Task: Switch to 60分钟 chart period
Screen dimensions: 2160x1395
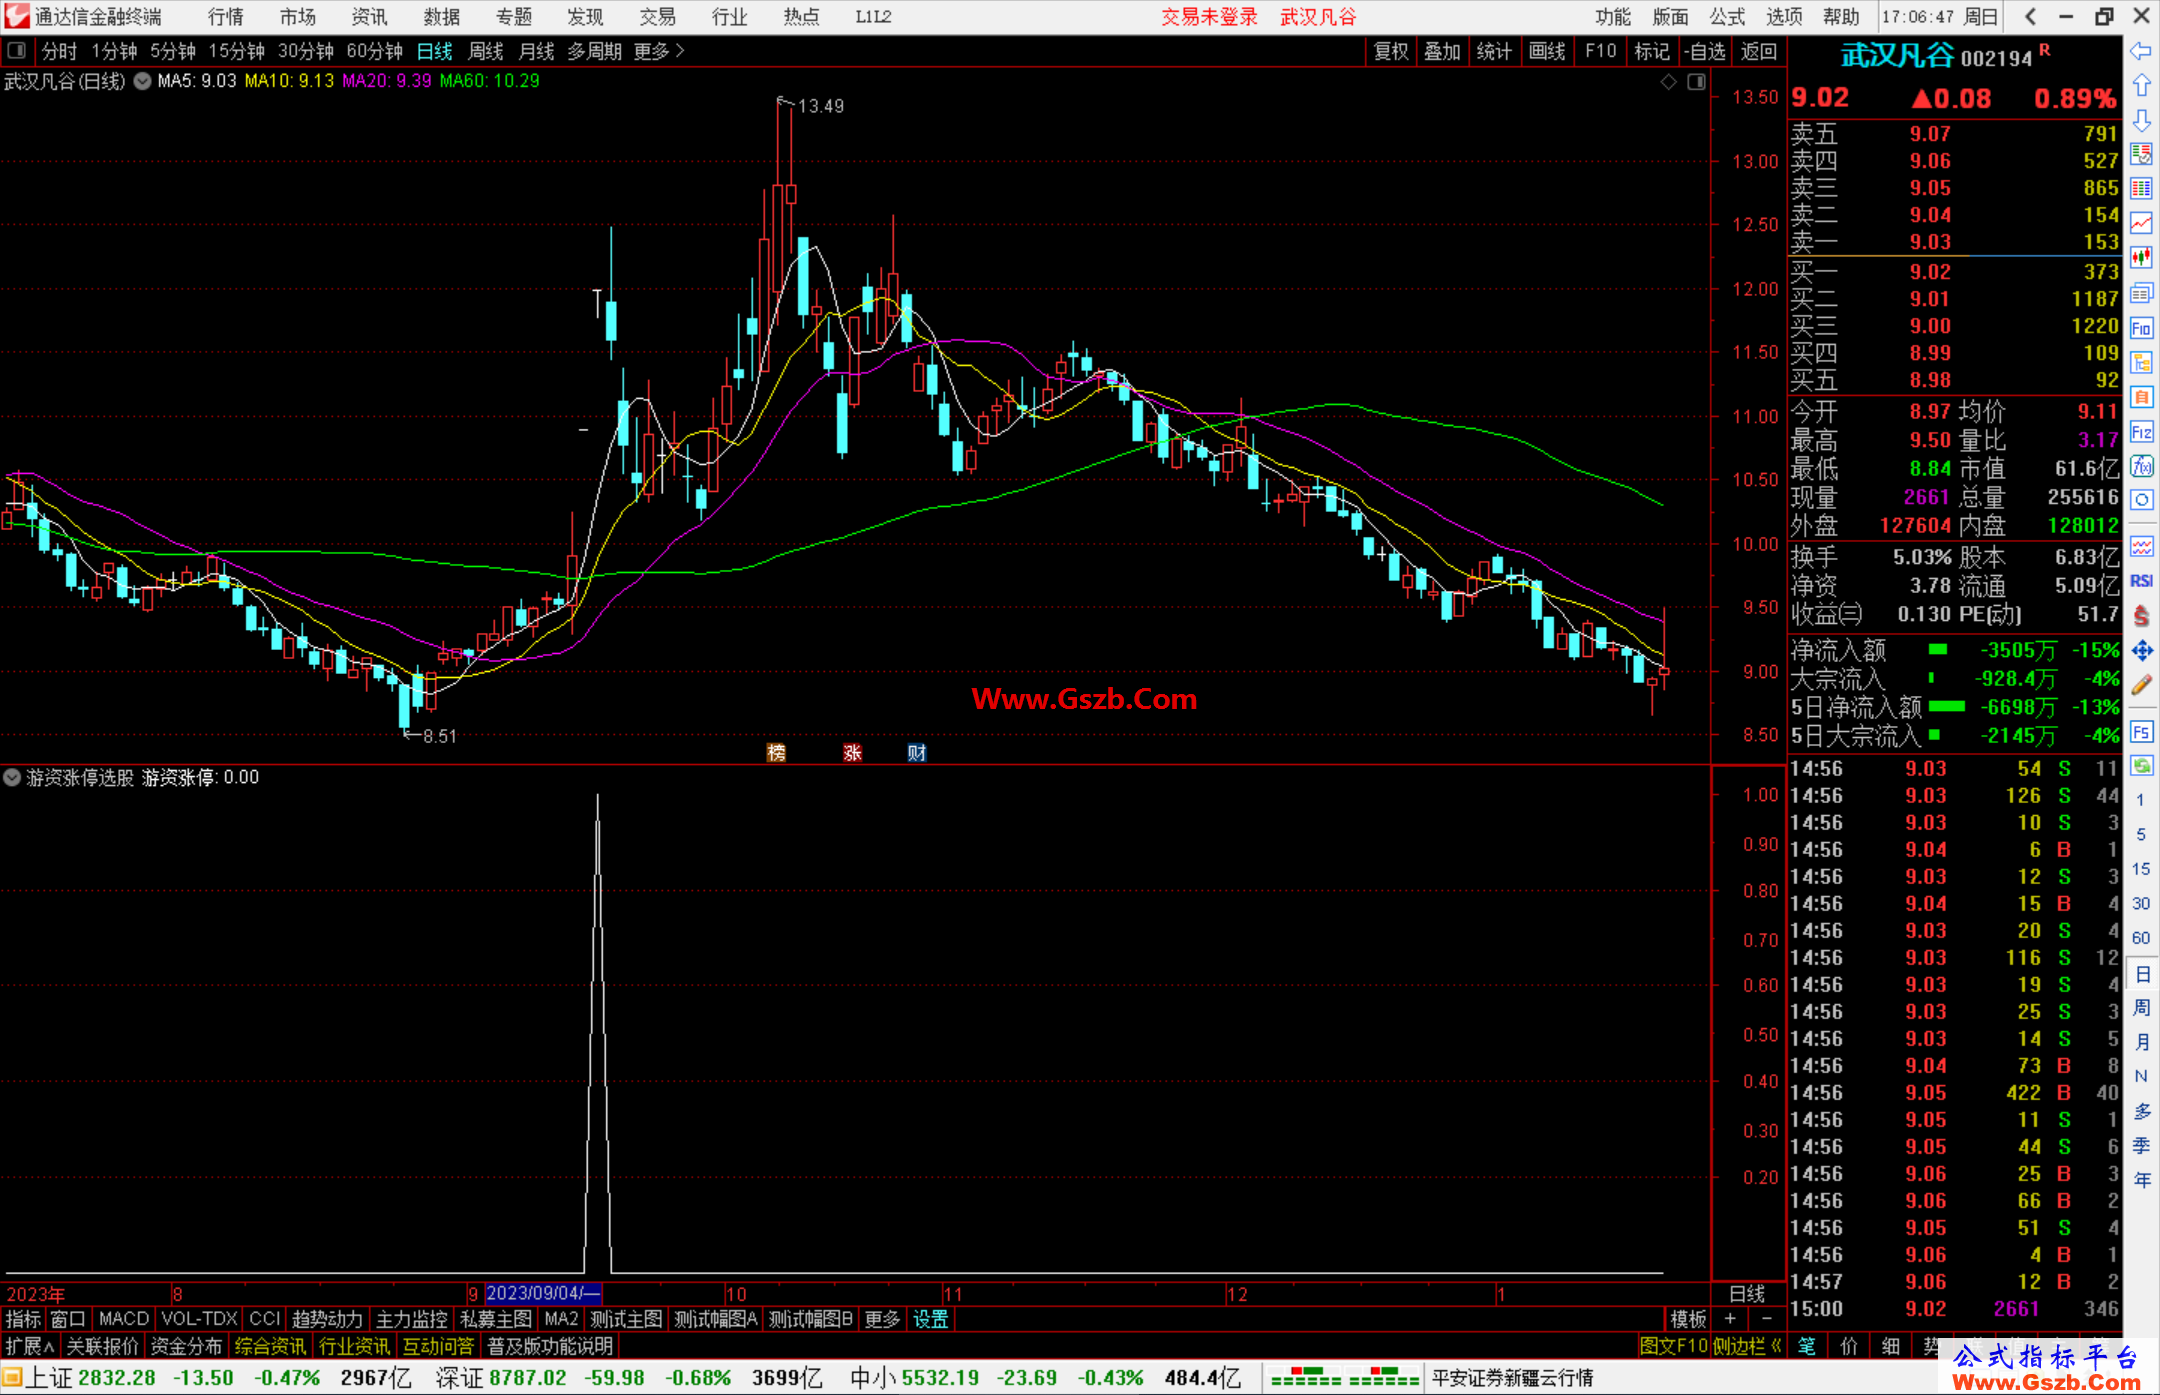Action: (x=374, y=51)
